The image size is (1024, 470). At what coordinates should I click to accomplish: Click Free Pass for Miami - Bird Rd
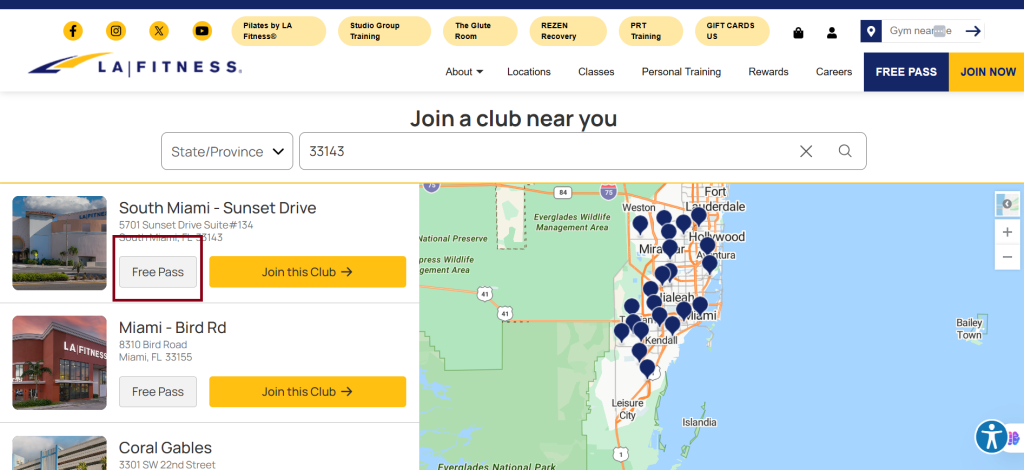(x=158, y=392)
